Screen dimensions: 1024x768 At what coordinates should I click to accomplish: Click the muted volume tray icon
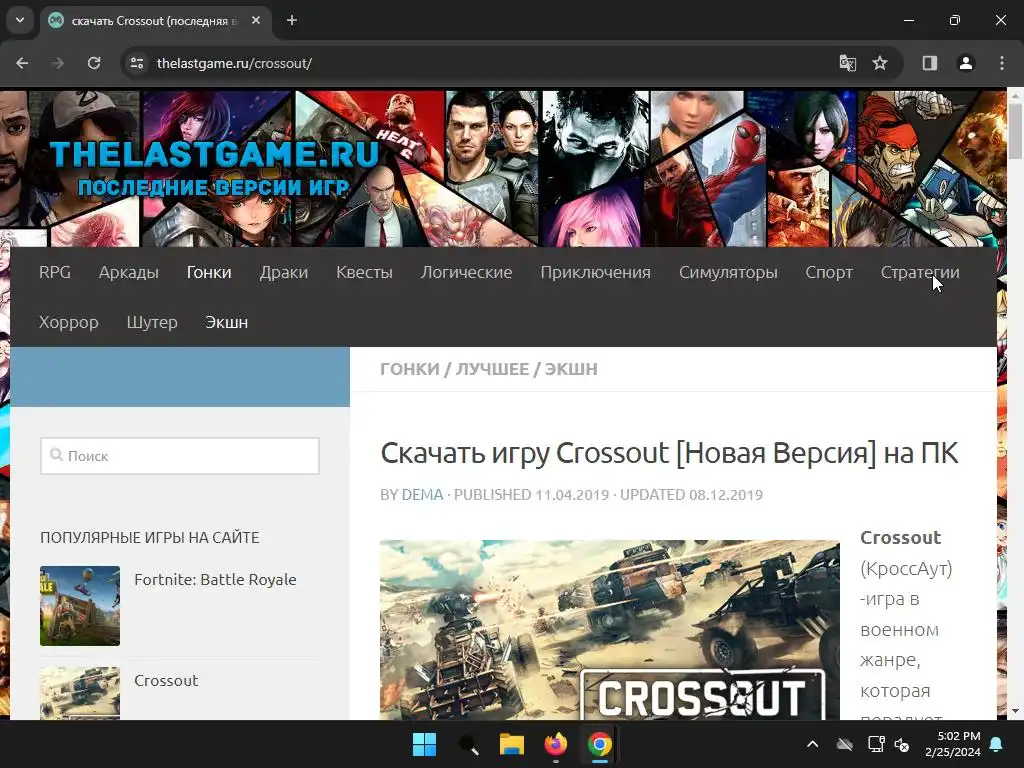click(902, 744)
